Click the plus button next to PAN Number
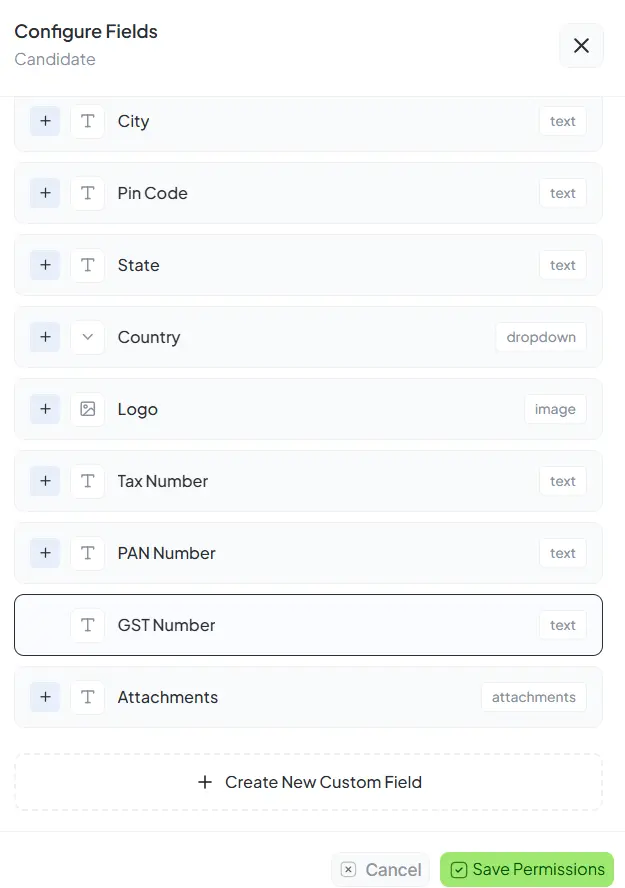The width and height of the screenshot is (625, 888). (x=44, y=553)
